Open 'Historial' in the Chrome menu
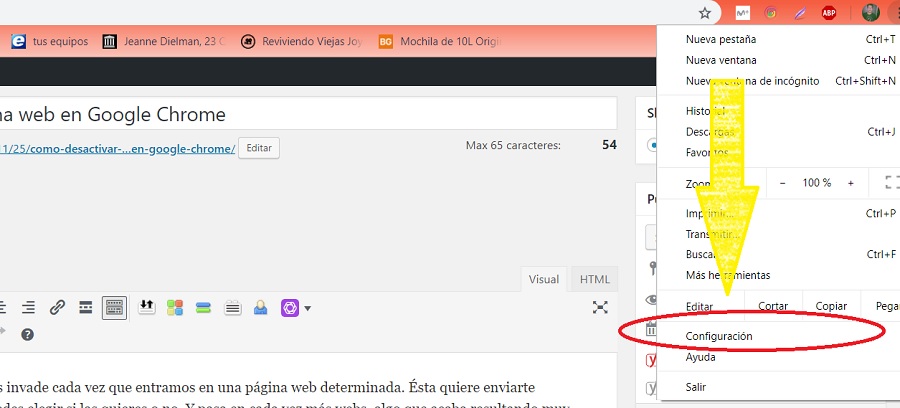The height and width of the screenshot is (408, 900). pyautogui.click(x=779, y=111)
